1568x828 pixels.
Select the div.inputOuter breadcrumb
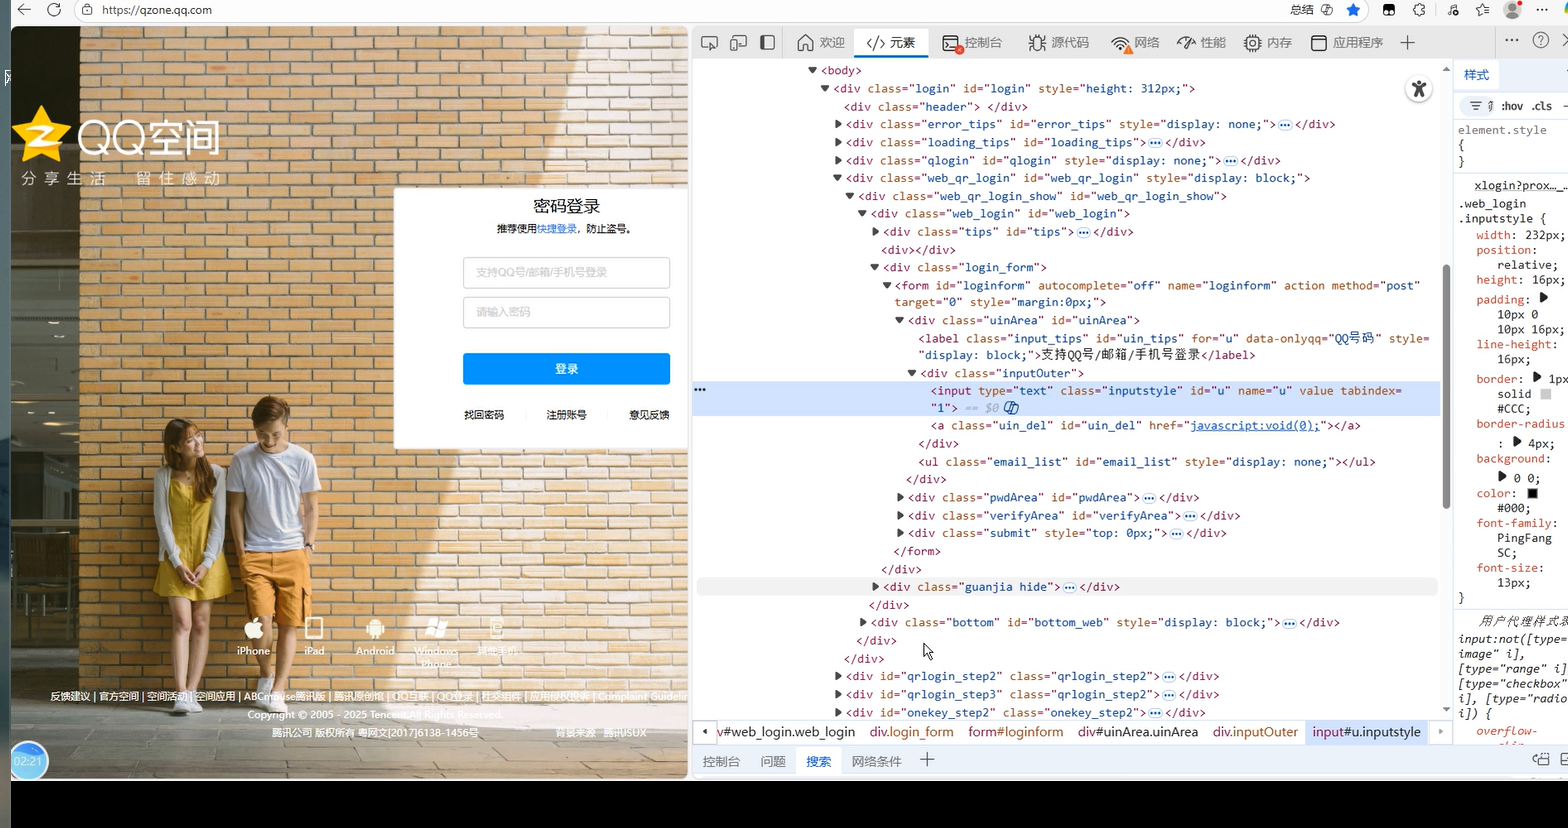click(x=1255, y=732)
